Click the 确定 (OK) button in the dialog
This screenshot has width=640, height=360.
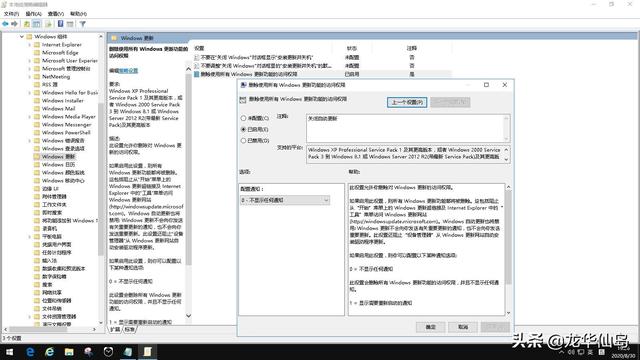pos(431,327)
